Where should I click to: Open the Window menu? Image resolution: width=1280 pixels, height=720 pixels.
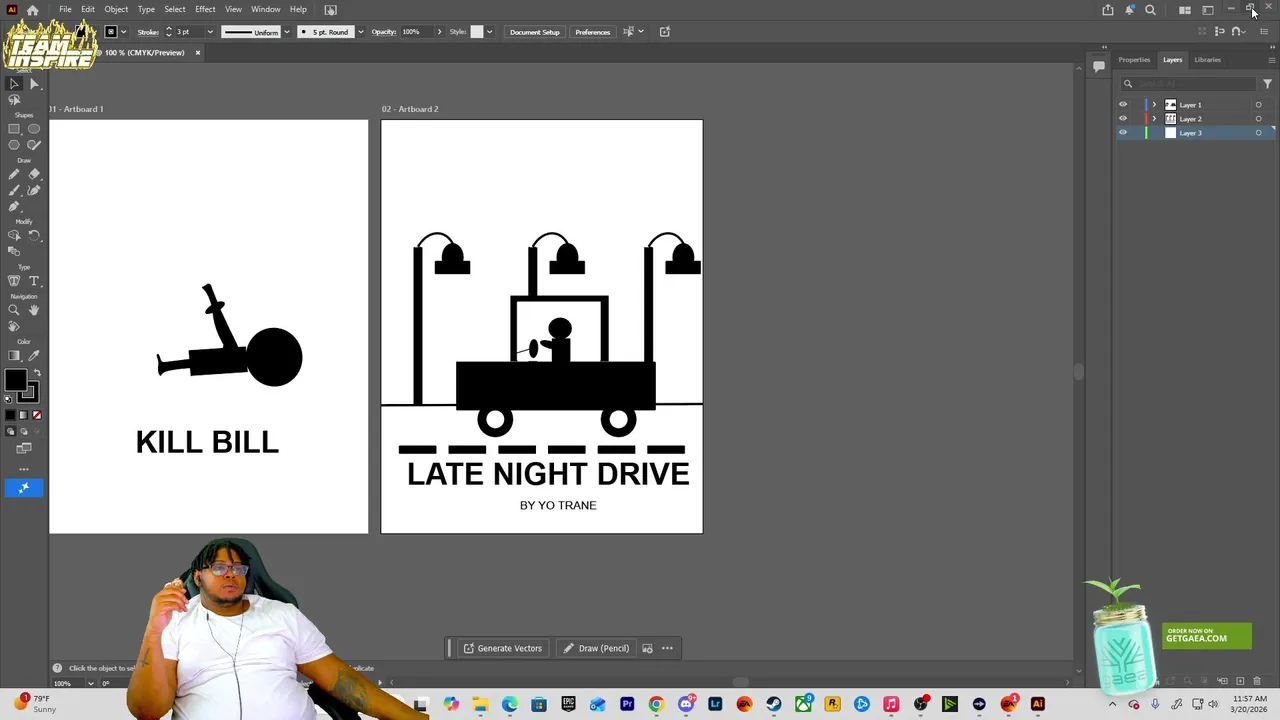[266, 10]
